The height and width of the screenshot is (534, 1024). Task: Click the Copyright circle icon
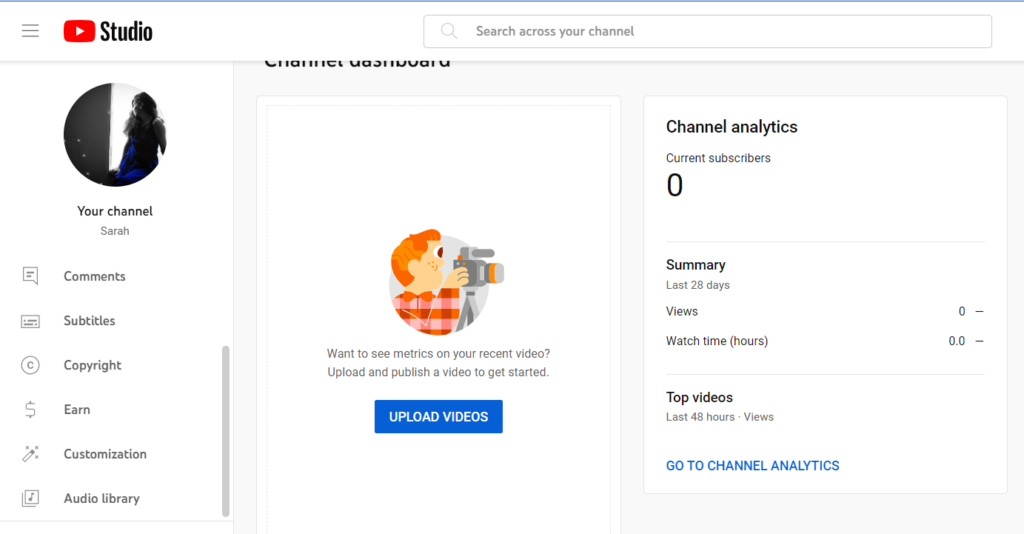pyautogui.click(x=30, y=365)
